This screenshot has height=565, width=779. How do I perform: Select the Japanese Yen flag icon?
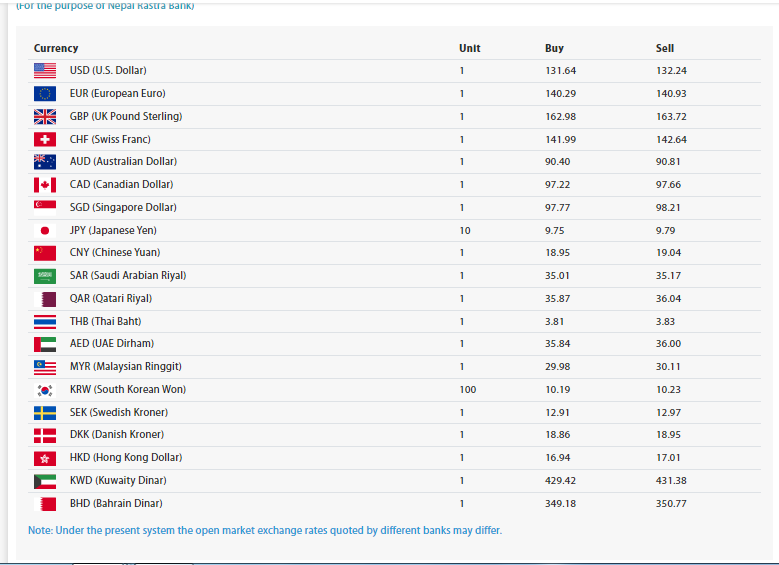(x=45, y=230)
